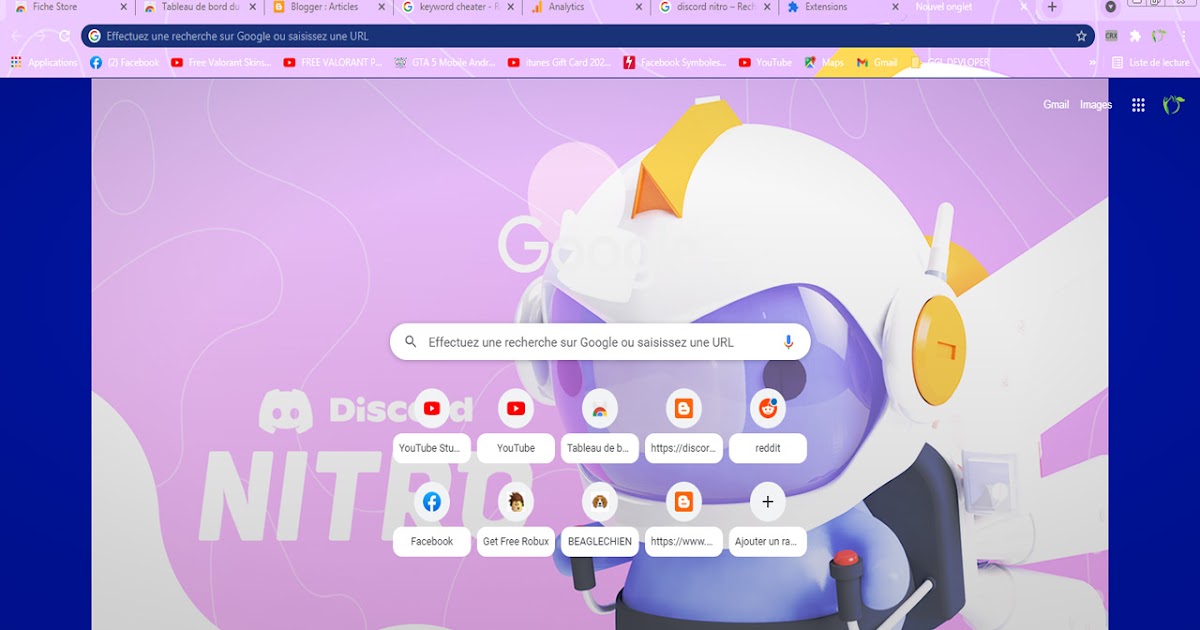Image resolution: width=1200 pixels, height=630 pixels.
Task: Open the Applications expander on the bookmarks bar
Action: 43,62
